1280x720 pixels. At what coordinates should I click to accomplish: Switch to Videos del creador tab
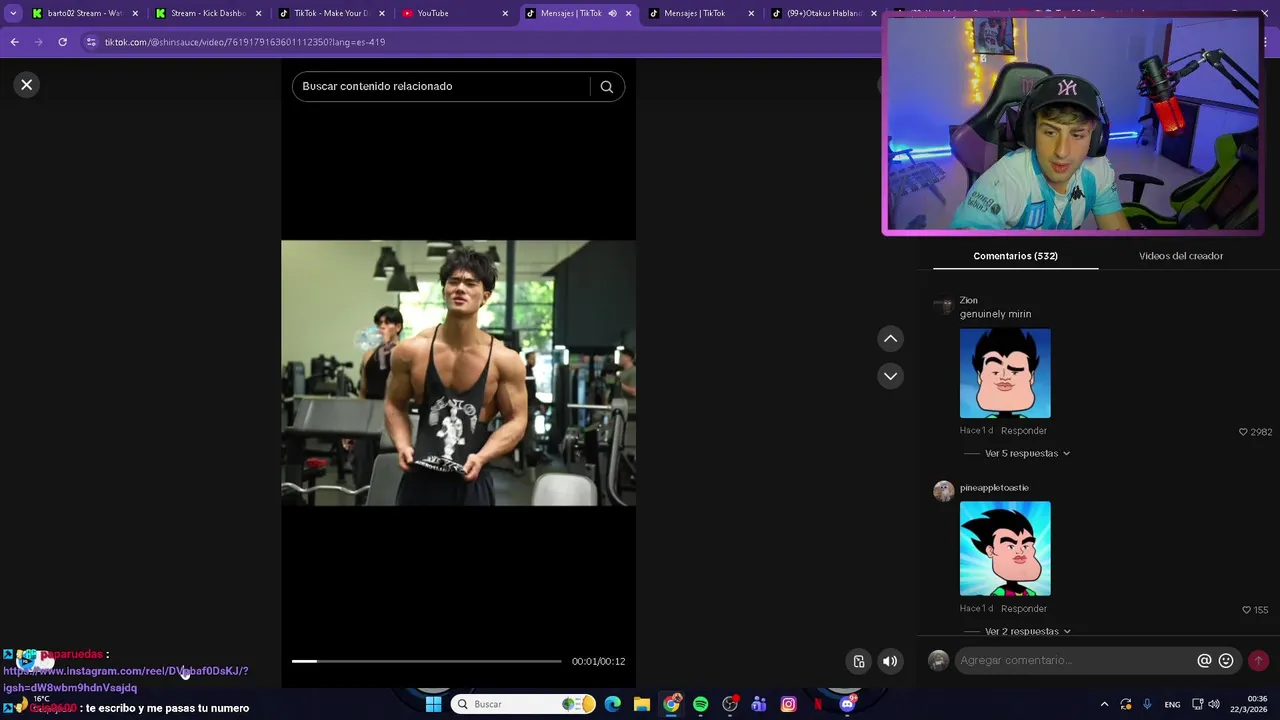pyautogui.click(x=1180, y=256)
